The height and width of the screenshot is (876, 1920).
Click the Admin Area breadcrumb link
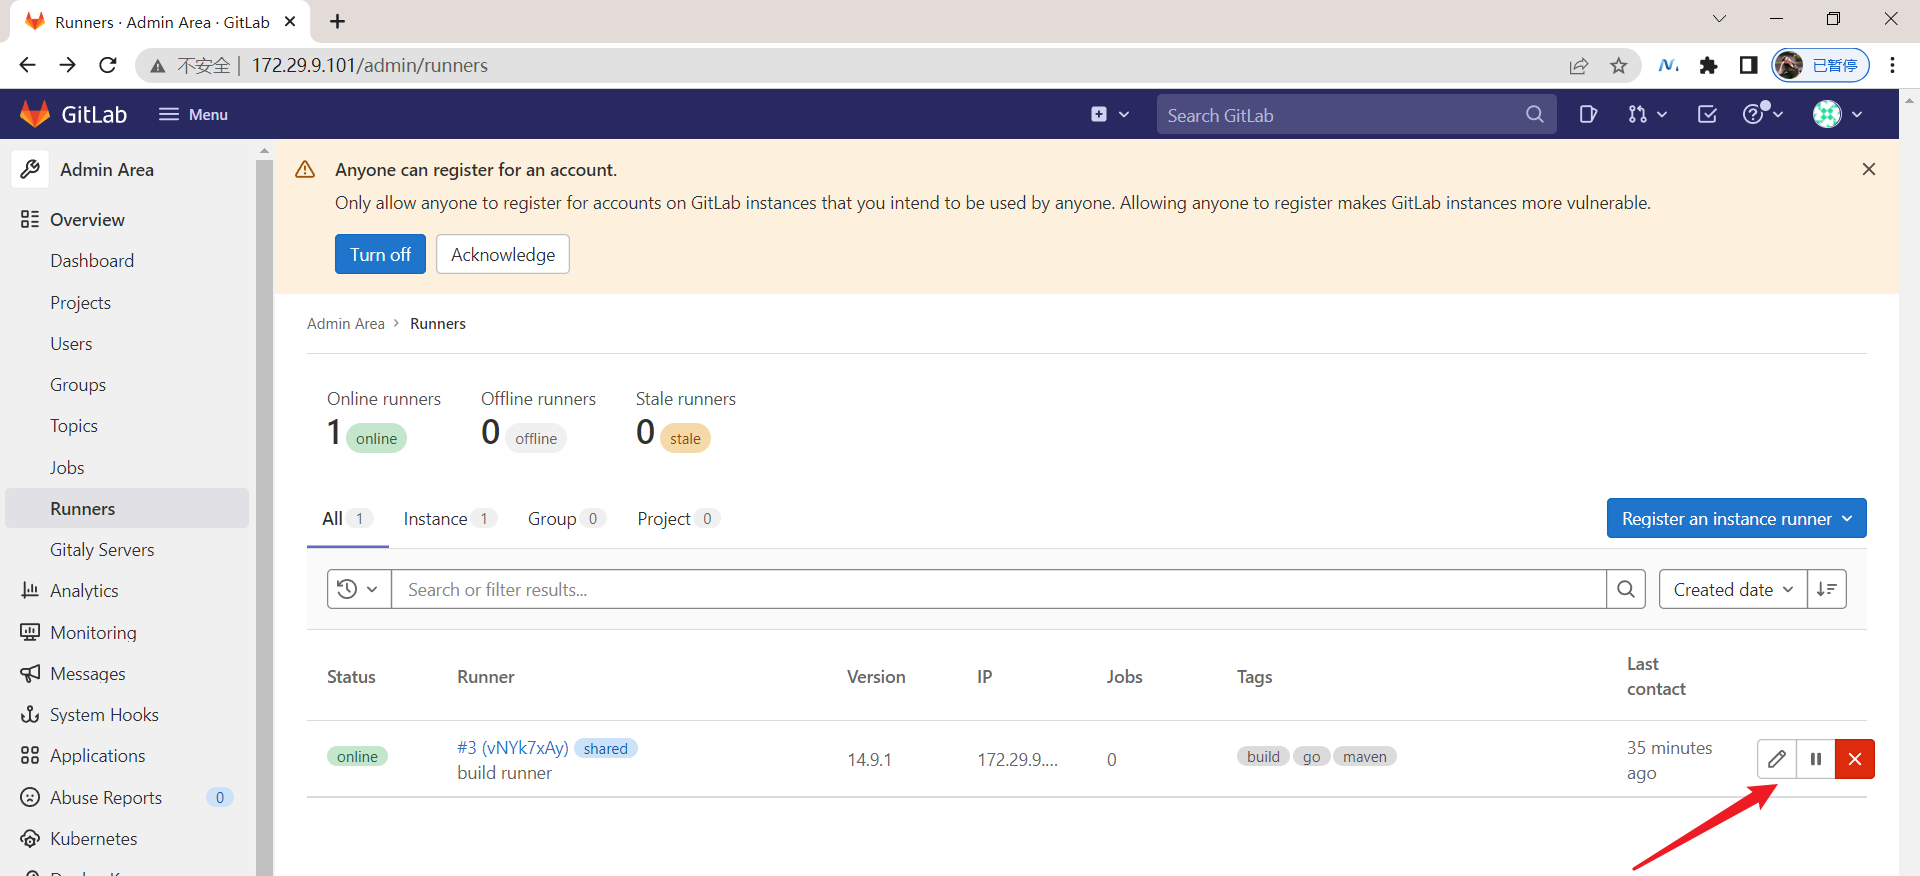click(x=346, y=323)
